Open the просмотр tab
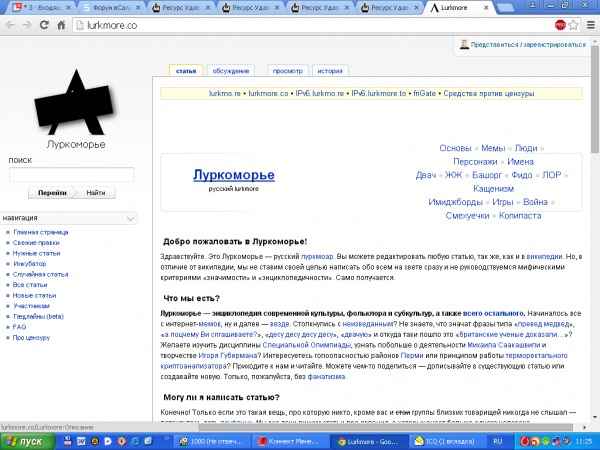600x450 pixels. pyautogui.click(x=288, y=71)
